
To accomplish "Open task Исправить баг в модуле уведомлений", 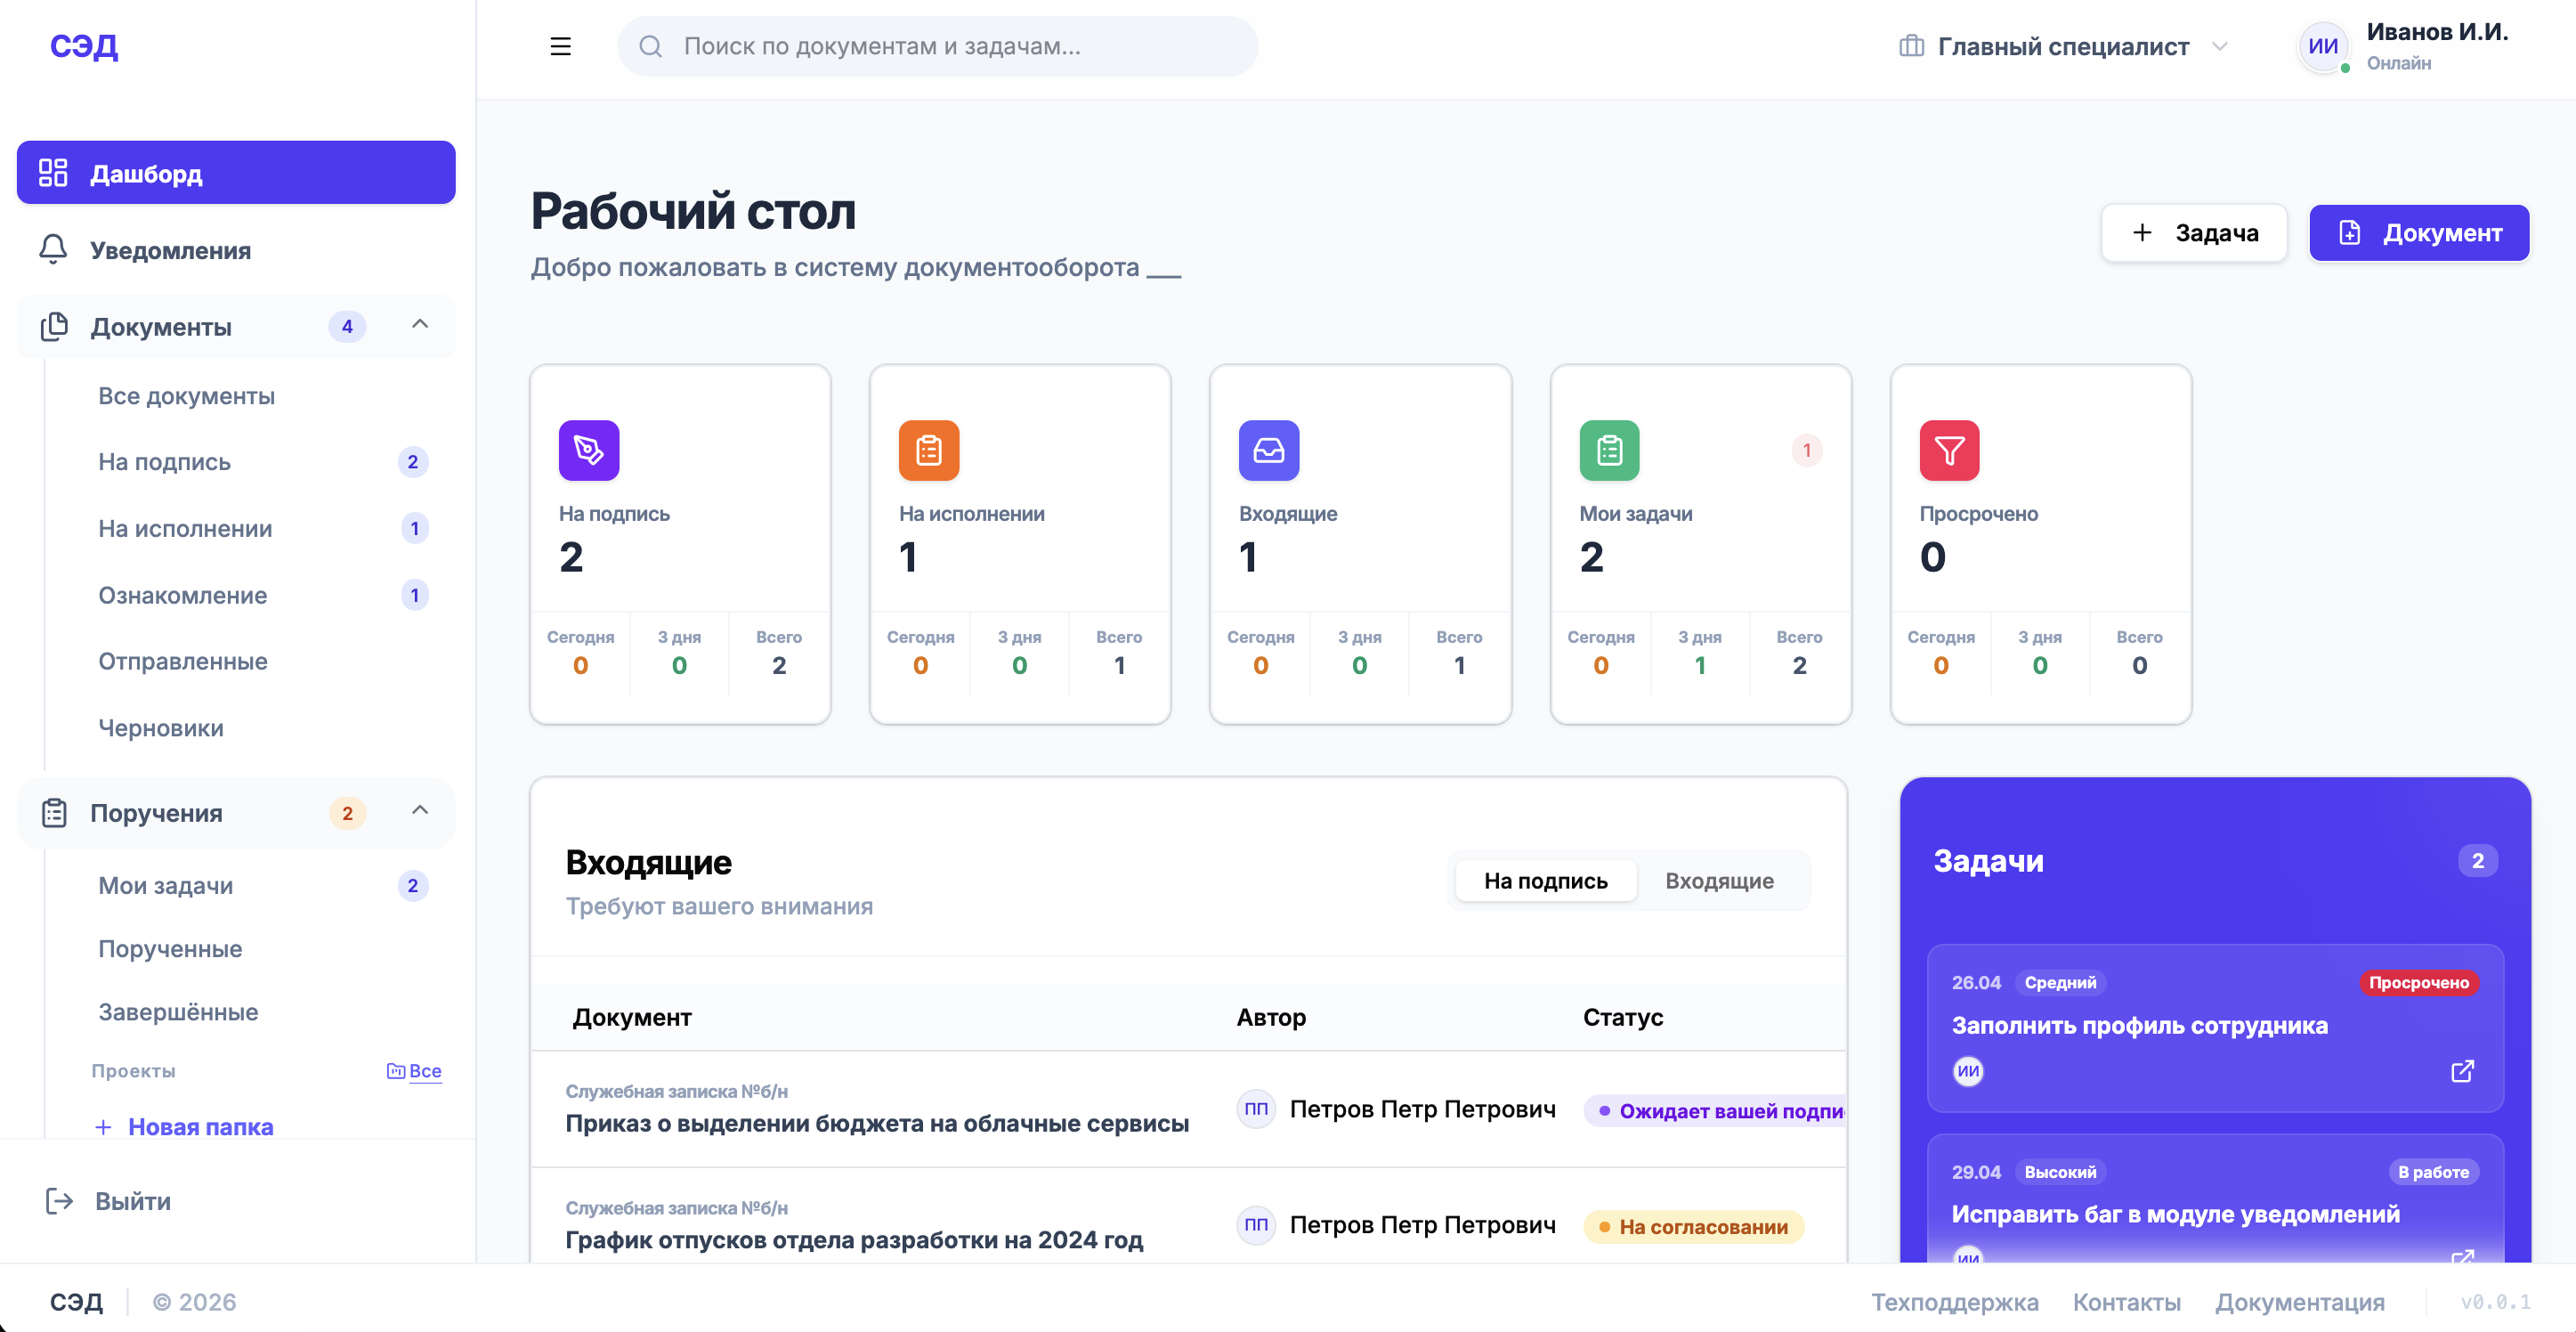I will click(x=2175, y=1214).
